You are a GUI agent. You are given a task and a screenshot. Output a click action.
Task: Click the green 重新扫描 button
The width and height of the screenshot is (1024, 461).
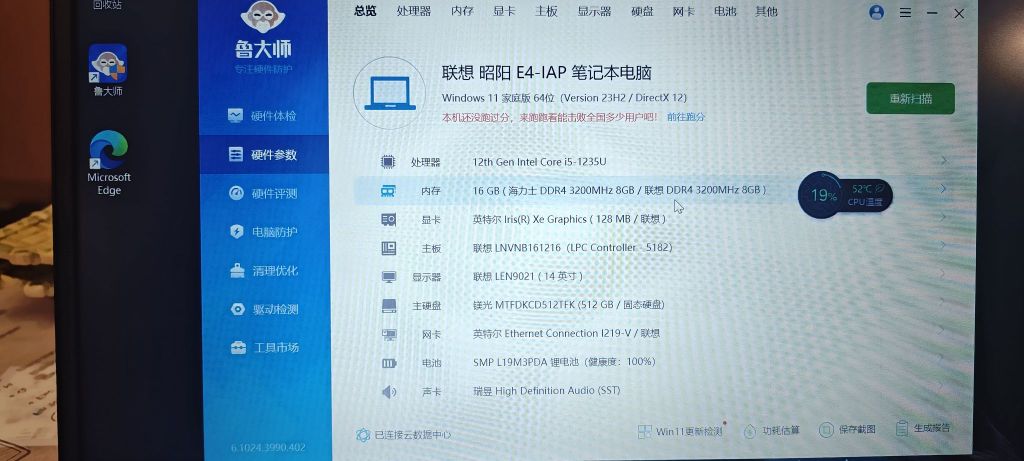pyautogui.click(x=910, y=99)
